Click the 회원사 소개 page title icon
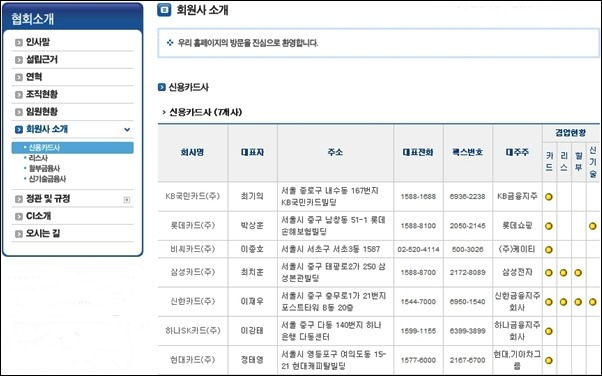The width and height of the screenshot is (602, 376). (x=164, y=10)
